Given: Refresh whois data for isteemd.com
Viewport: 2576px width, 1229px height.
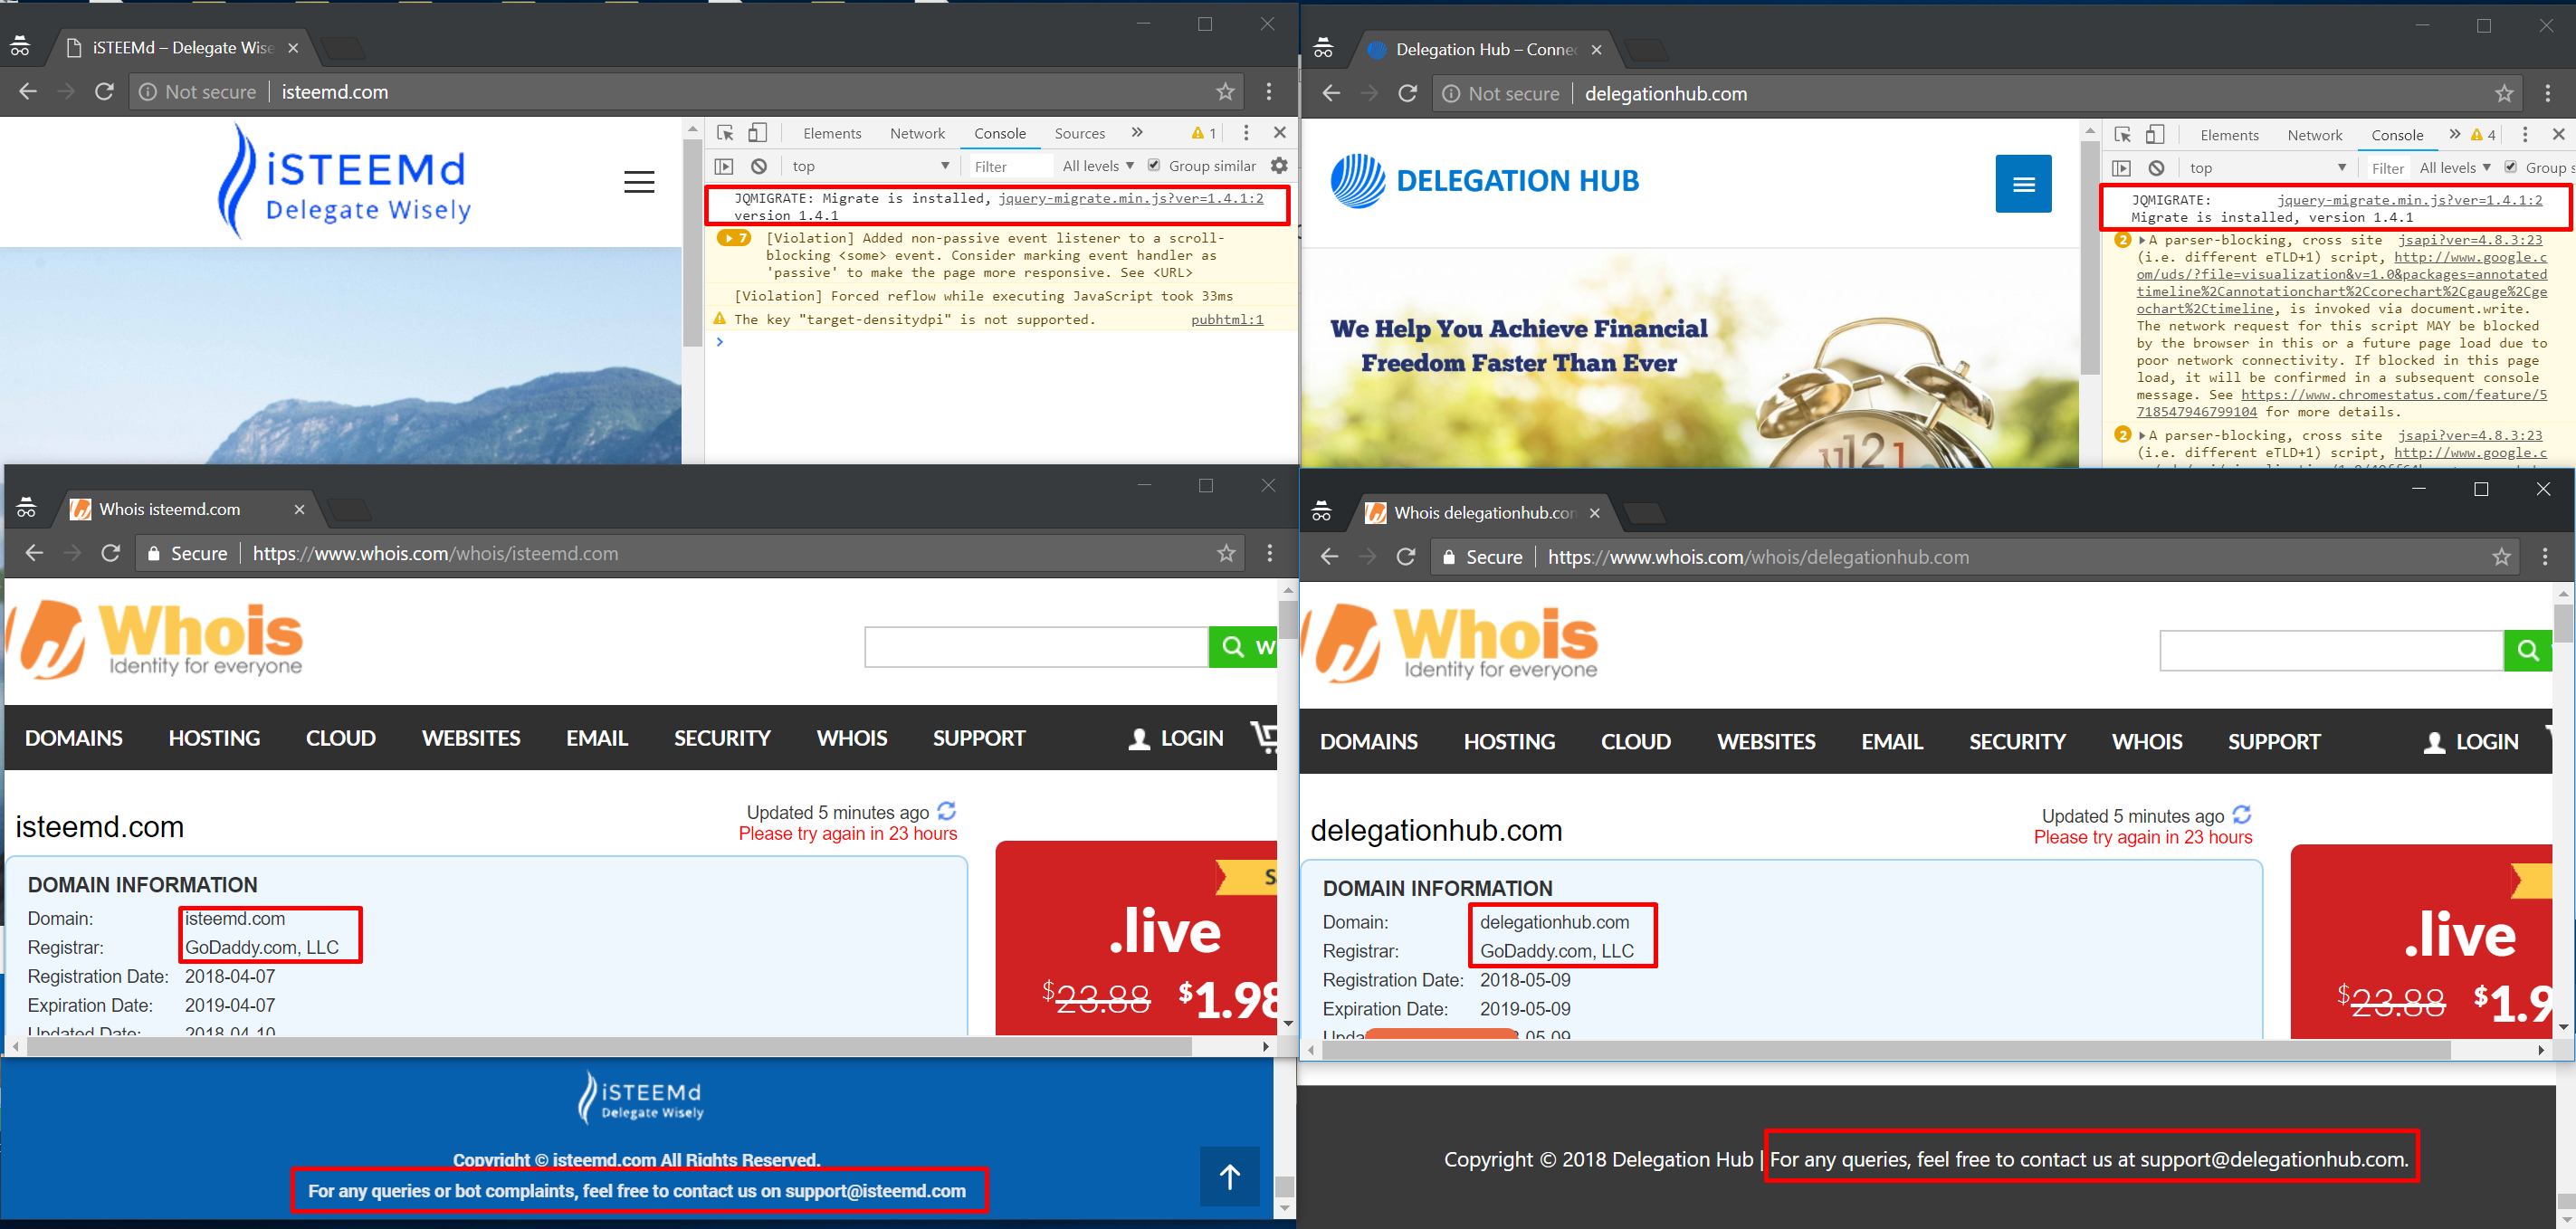Looking at the screenshot, I should tap(947, 811).
